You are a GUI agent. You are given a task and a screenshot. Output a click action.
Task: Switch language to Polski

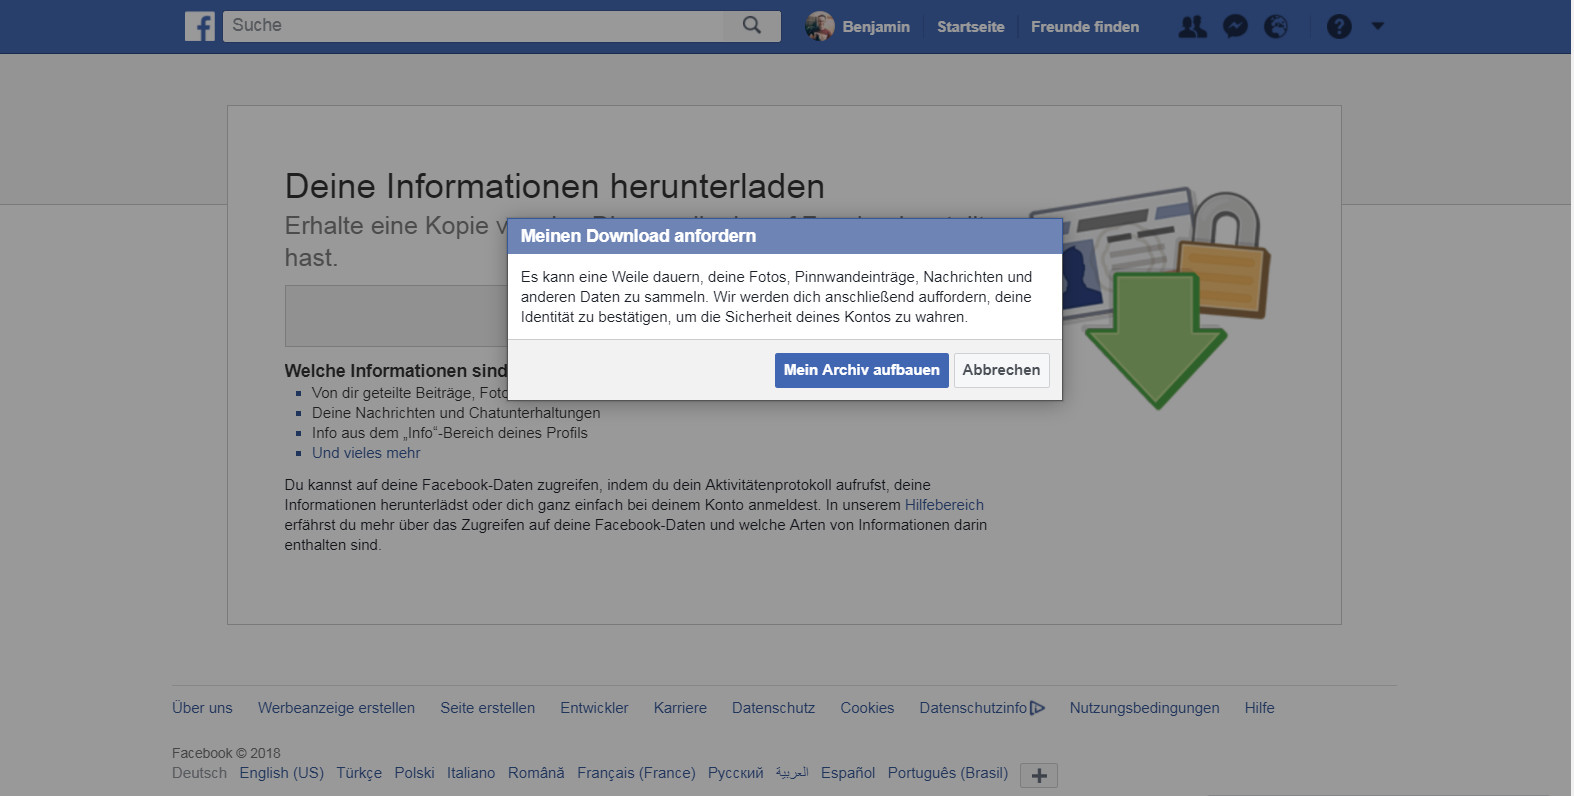[x=414, y=773]
